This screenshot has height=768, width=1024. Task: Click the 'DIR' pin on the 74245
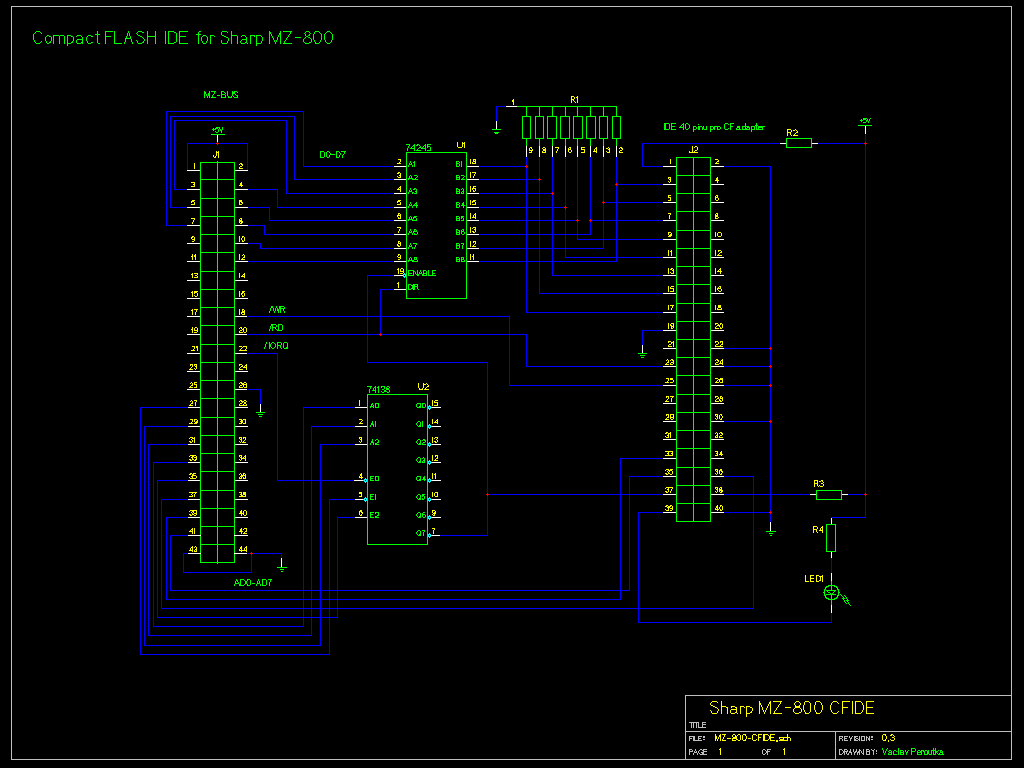(413, 287)
